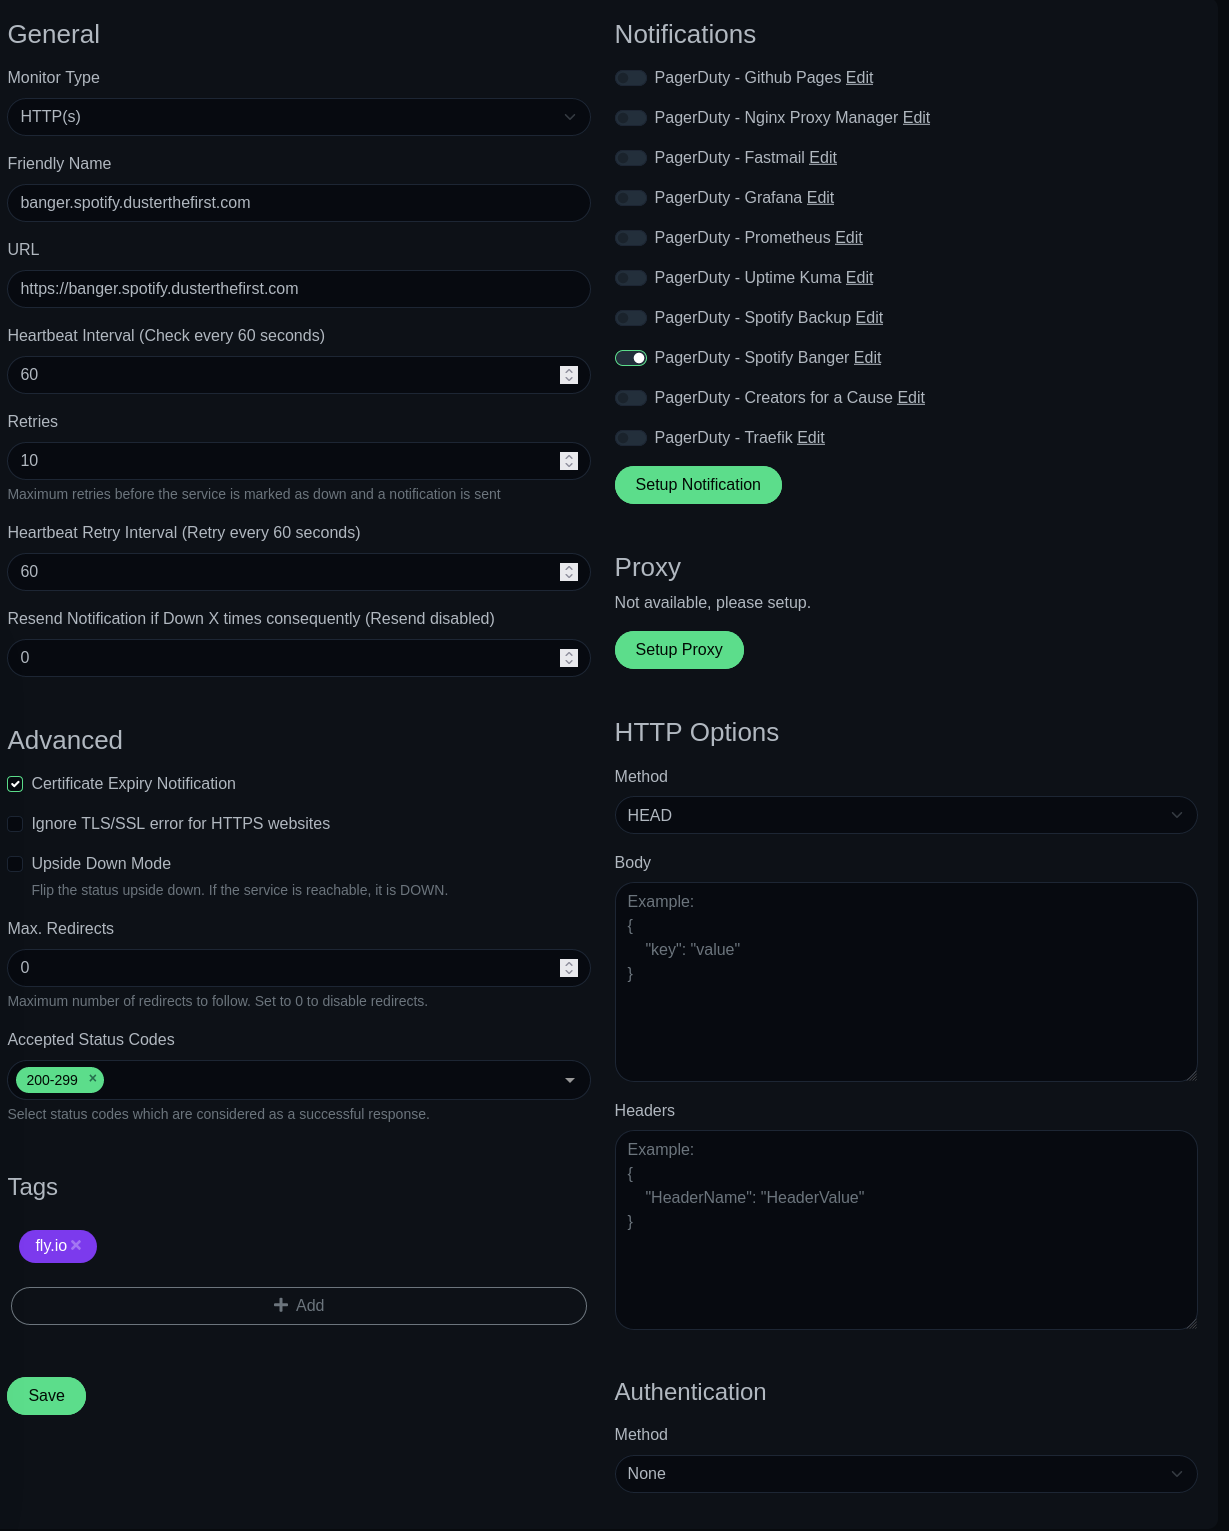Decrease the Heartbeat Retry Interval using its stepper
The width and height of the screenshot is (1229, 1531).
click(569, 576)
